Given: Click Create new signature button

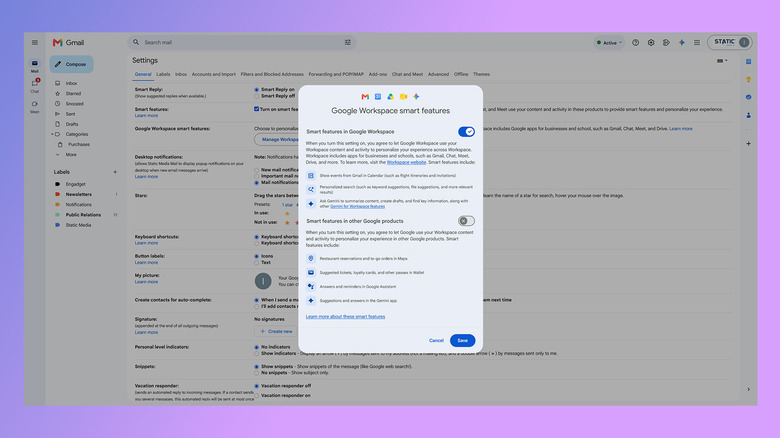Looking at the screenshot, I should (277, 331).
